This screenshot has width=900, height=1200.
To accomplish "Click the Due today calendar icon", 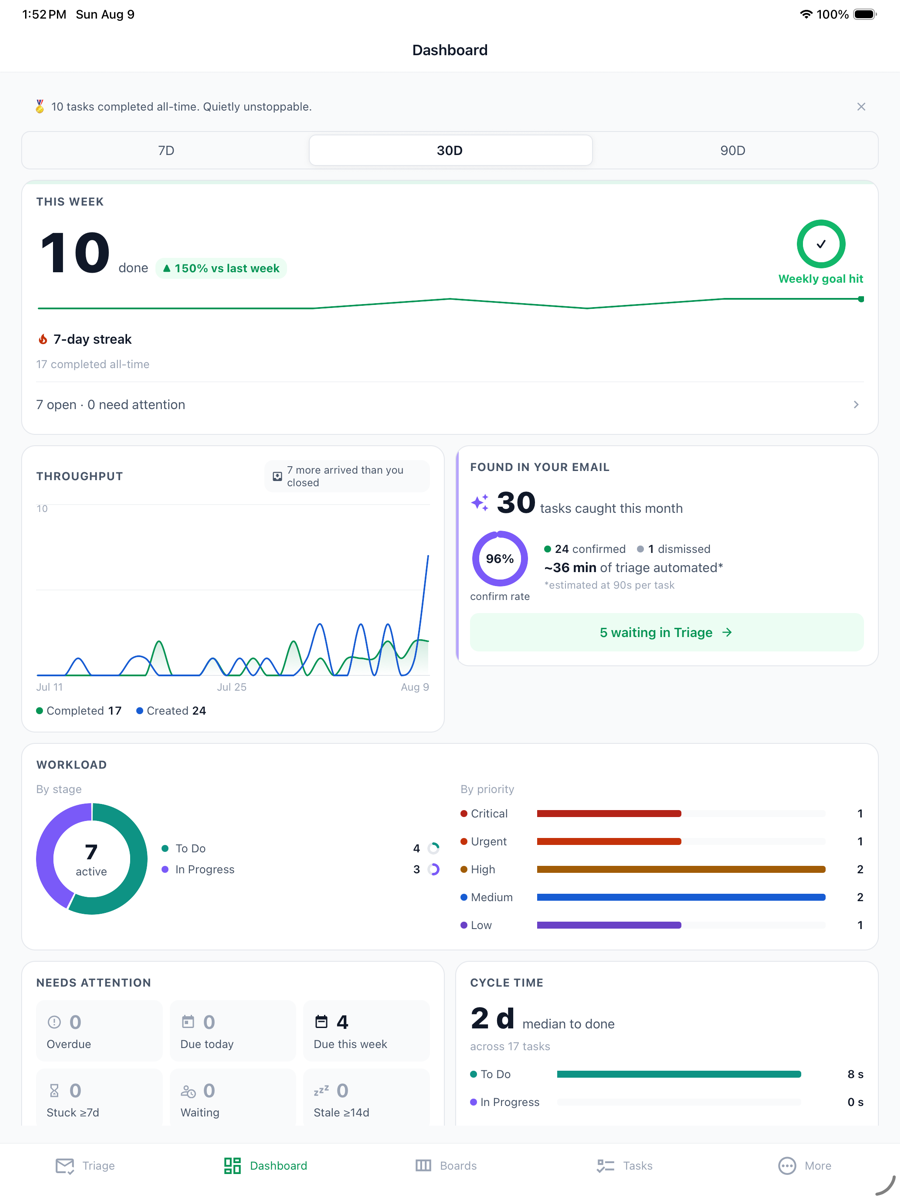I will click(188, 1022).
